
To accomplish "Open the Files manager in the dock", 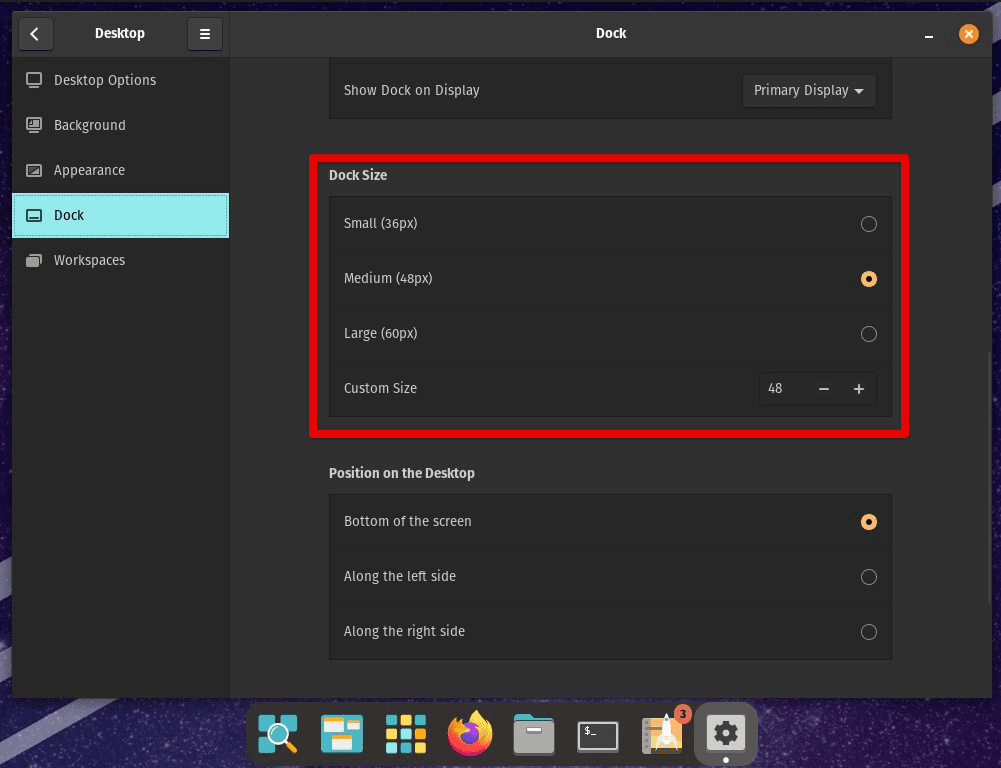I will click(x=533, y=733).
